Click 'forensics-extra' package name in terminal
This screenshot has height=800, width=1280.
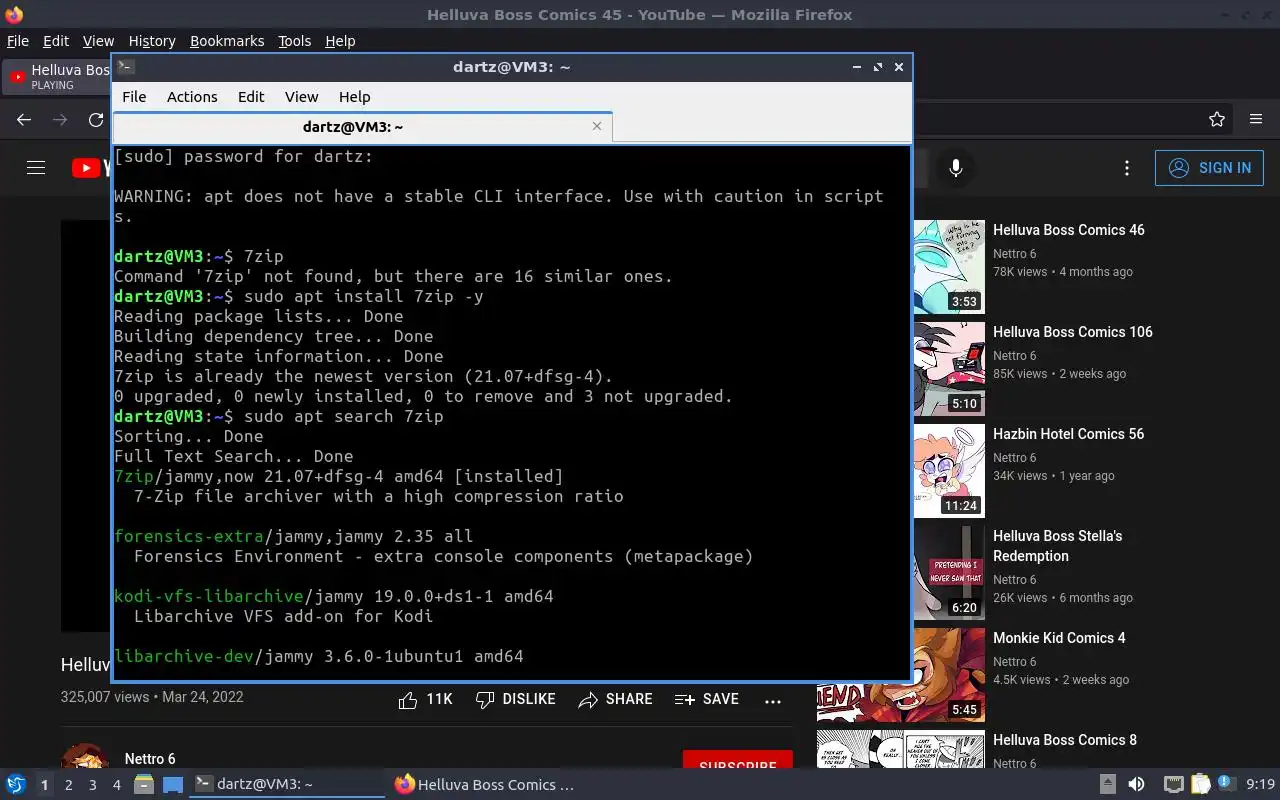click(189, 536)
